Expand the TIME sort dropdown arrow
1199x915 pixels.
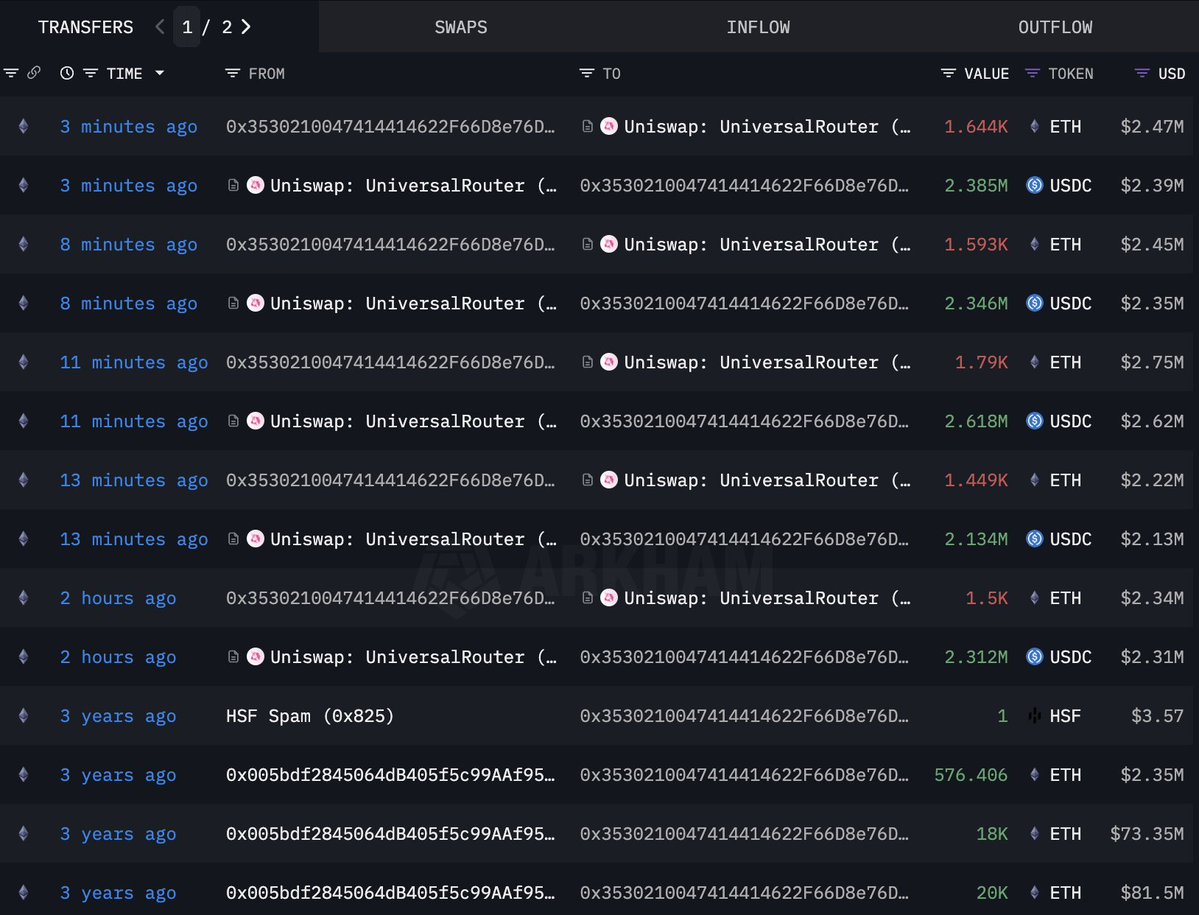tap(159, 73)
